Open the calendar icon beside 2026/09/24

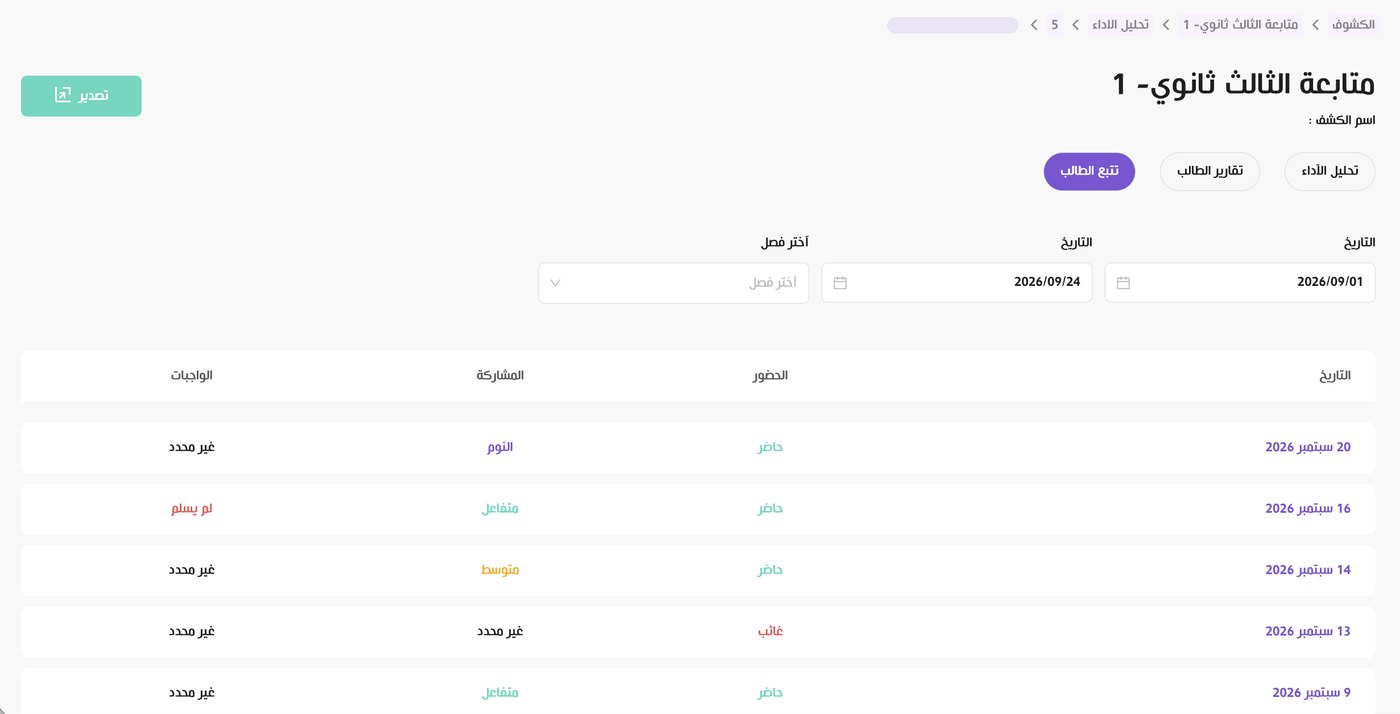click(x=840, y=283)
